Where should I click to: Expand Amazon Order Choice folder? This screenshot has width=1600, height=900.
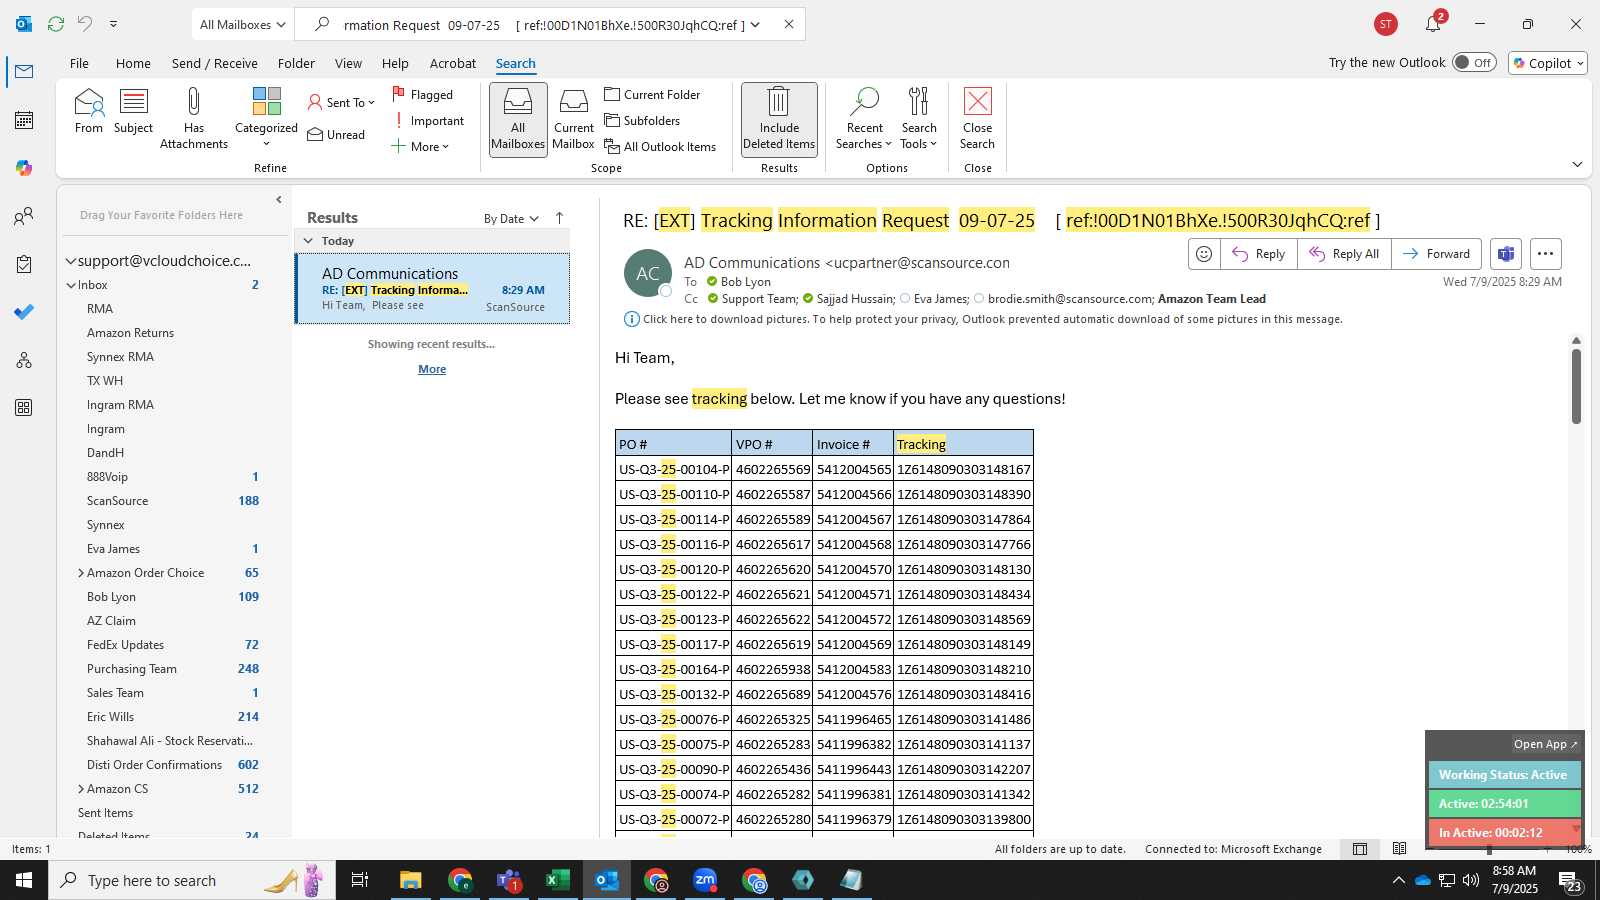click(81, 573)
